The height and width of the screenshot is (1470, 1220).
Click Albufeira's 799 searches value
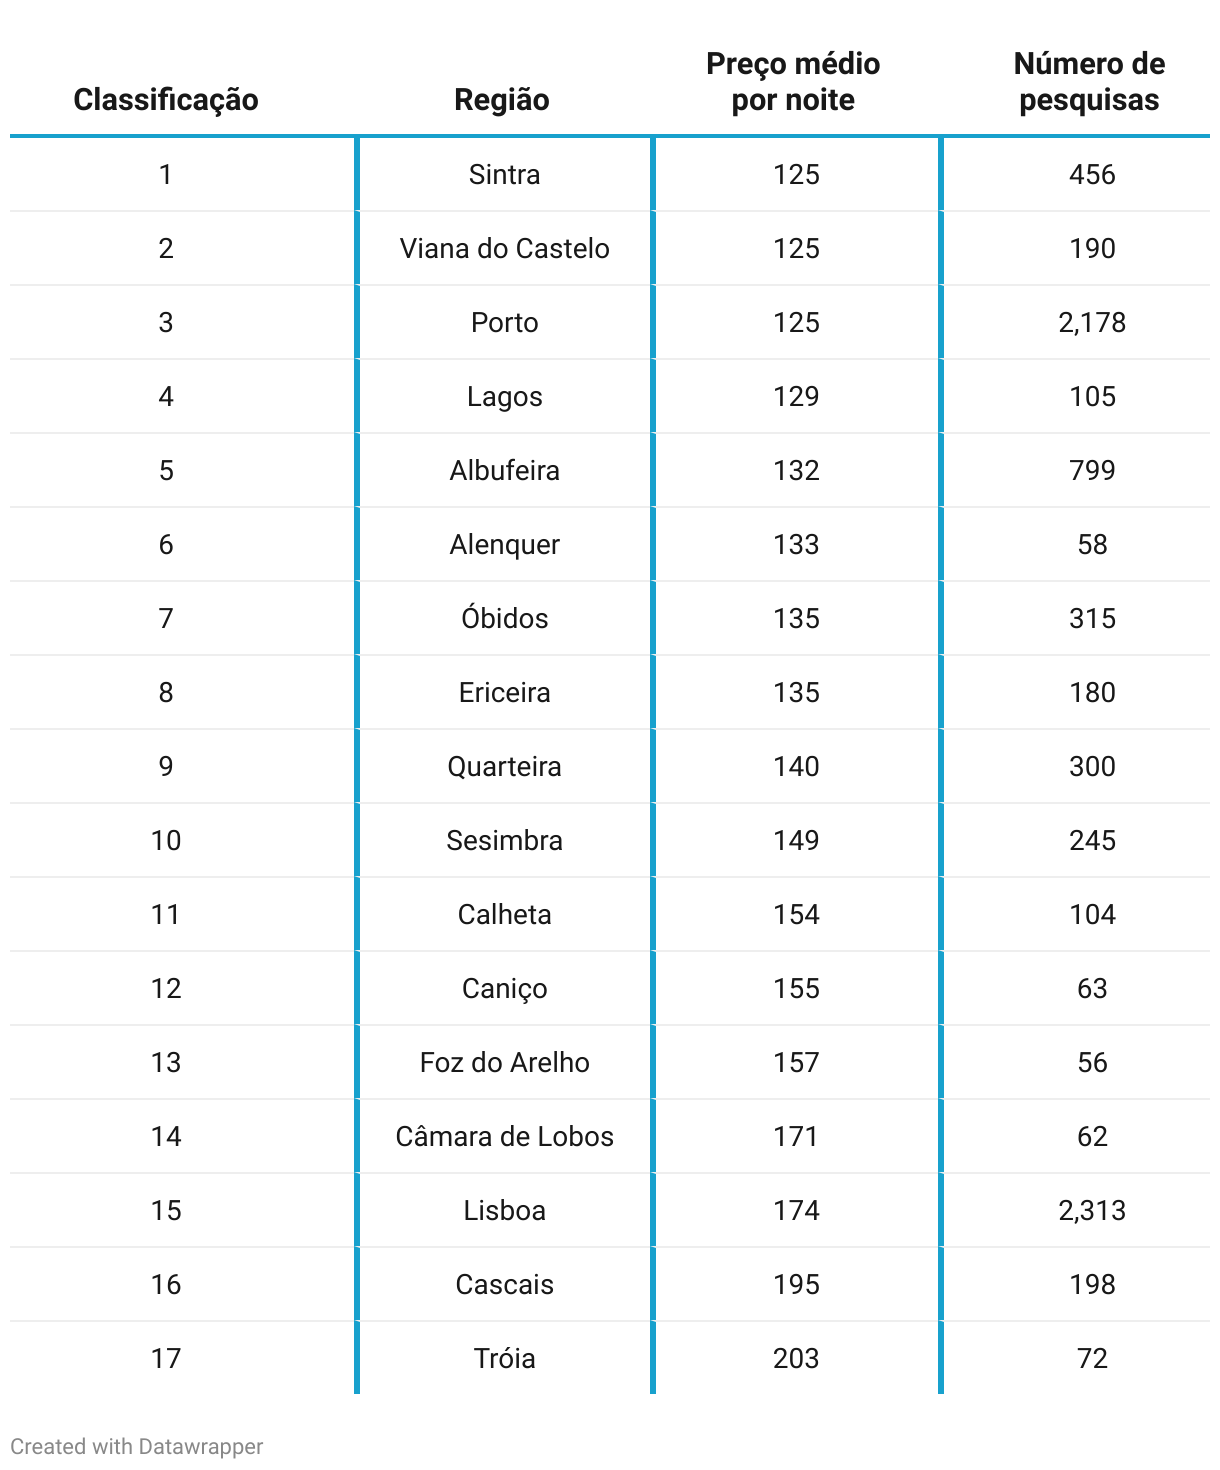(1092, 471)
